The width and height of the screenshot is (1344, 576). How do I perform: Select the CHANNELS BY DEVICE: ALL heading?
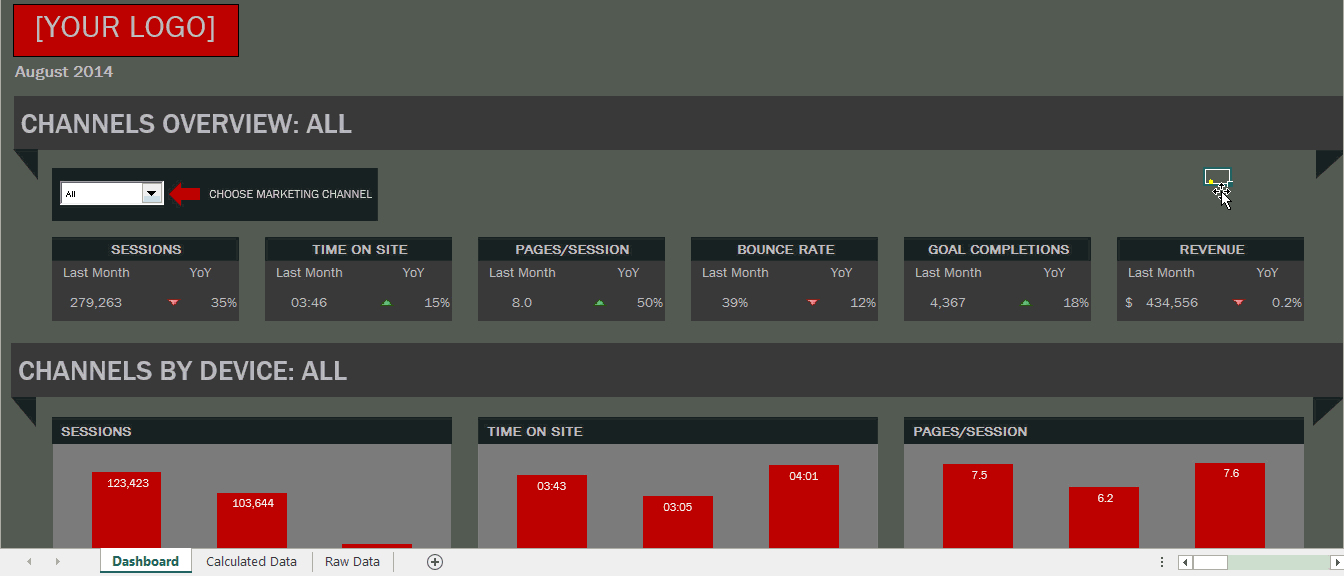pos(183,371)
